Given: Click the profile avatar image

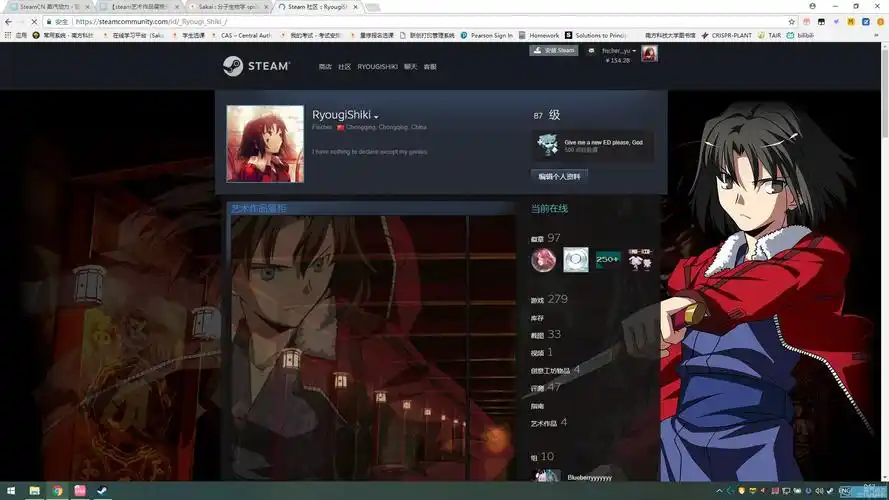Looking at the screenshot, I should click(x=265, y=143).
